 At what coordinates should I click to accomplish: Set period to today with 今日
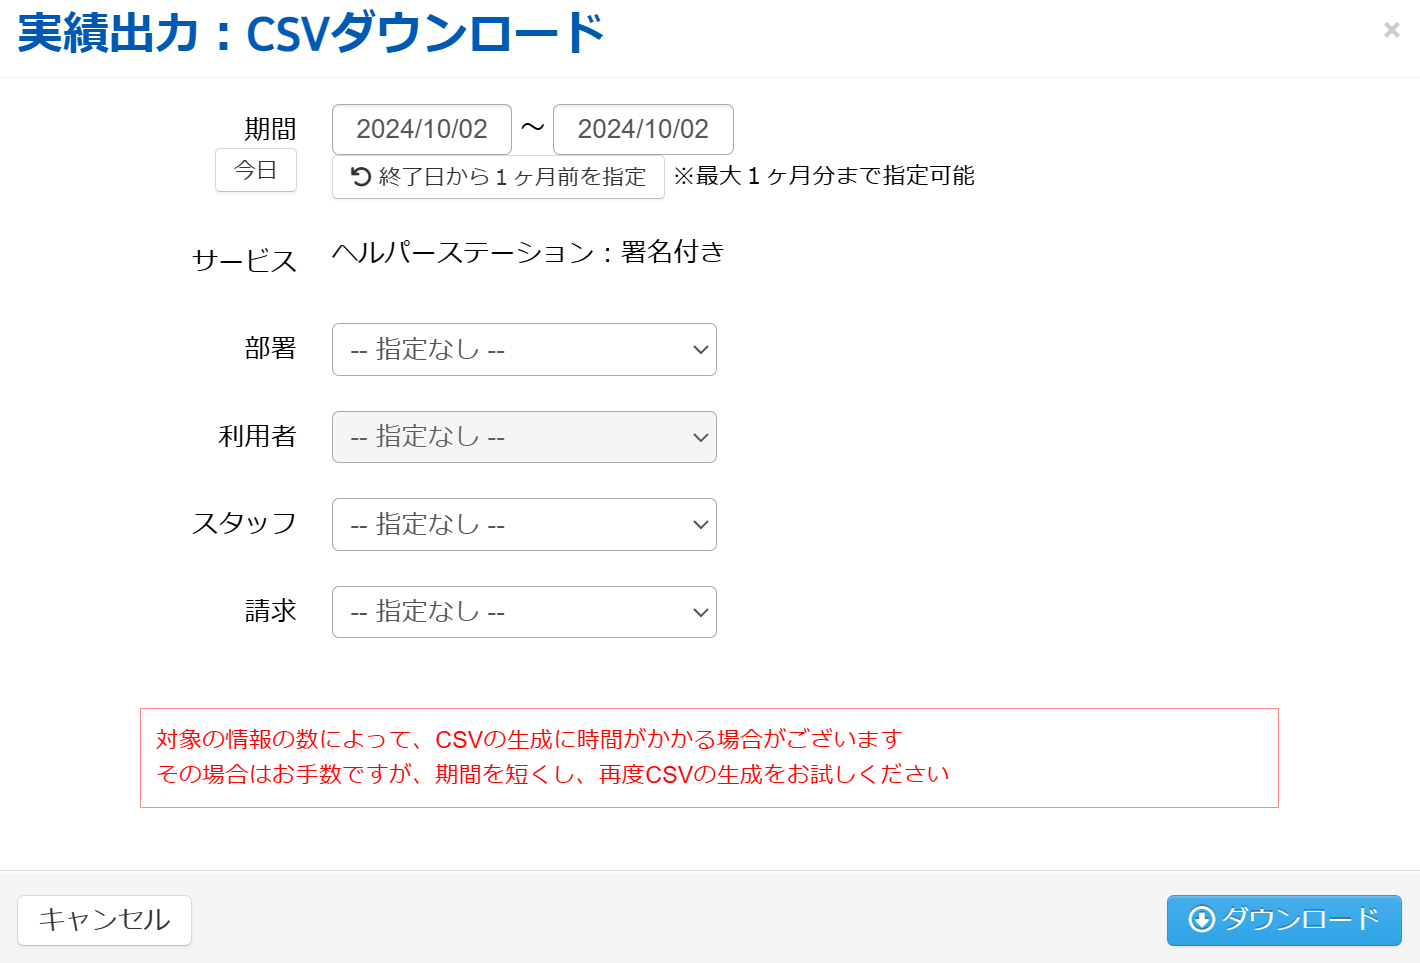point(256,170)
